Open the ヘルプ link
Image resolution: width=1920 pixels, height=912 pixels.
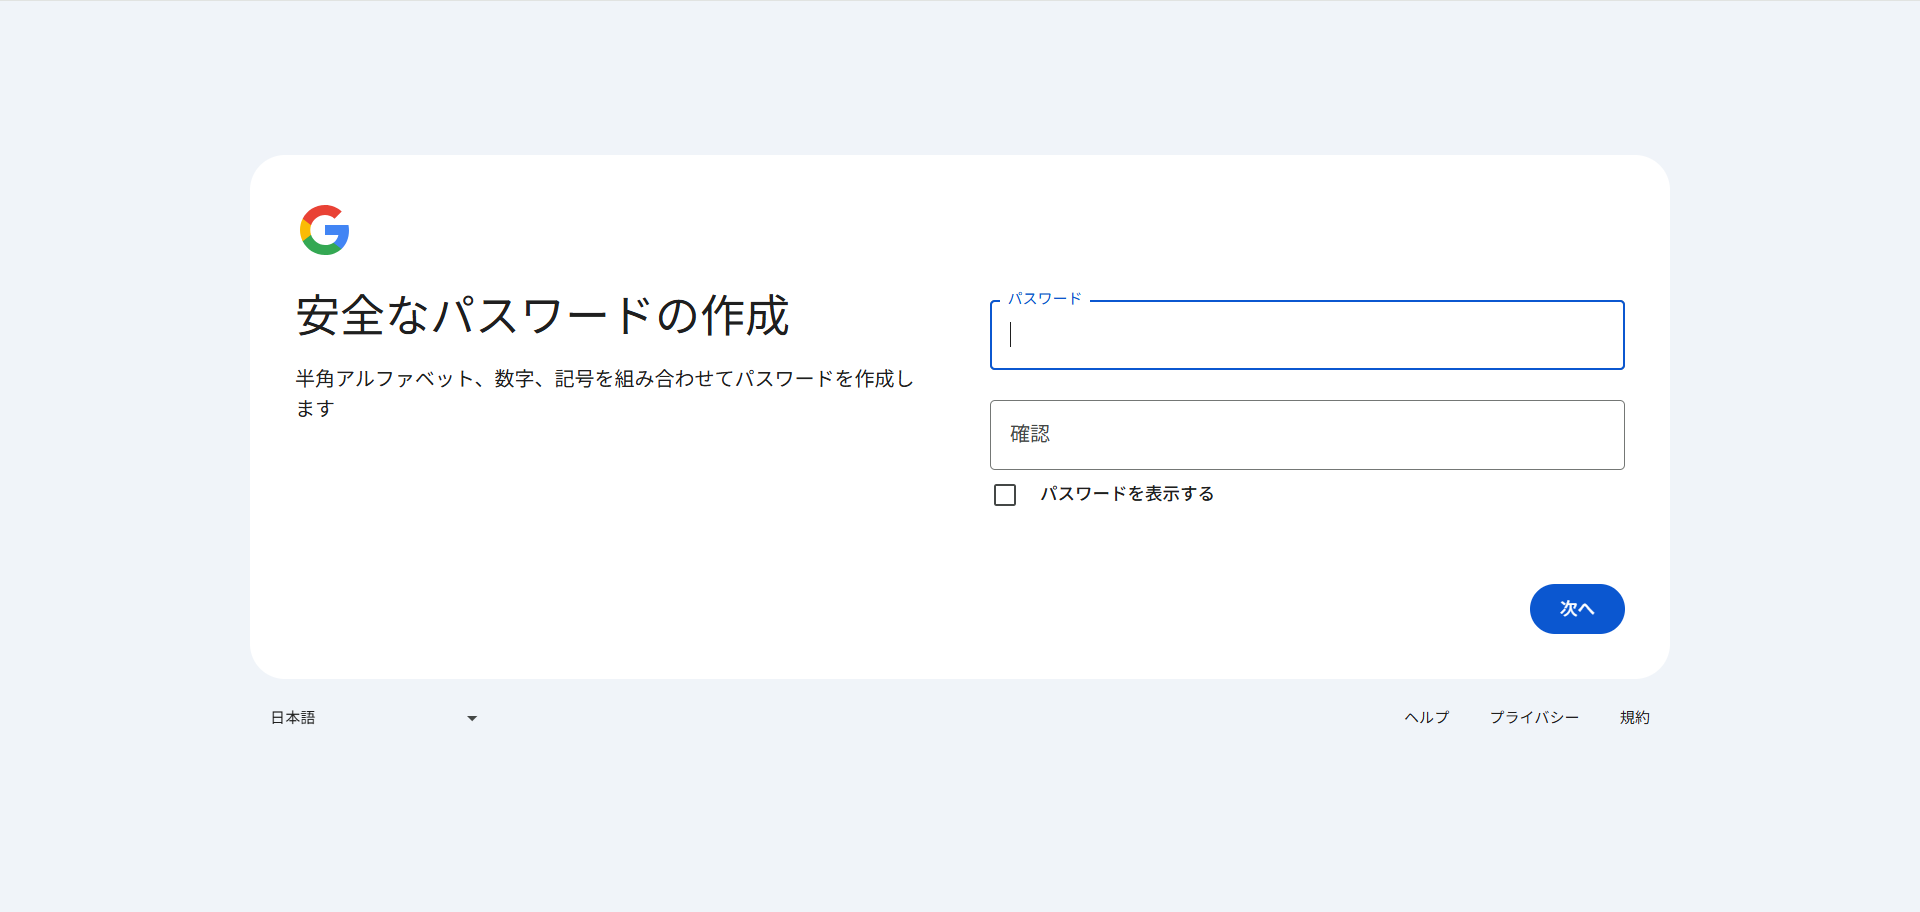[x=1425, y=717]
